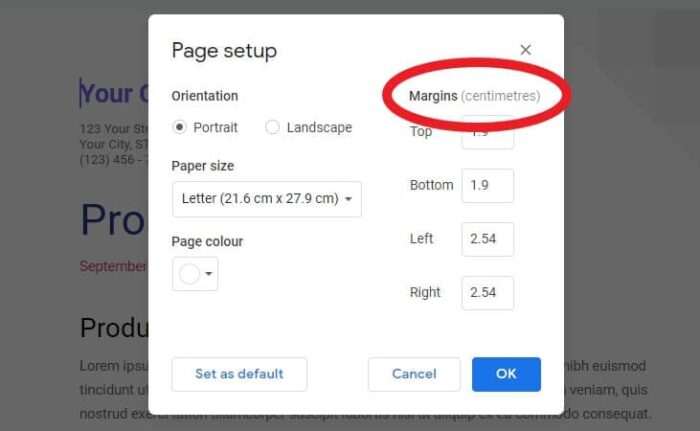Open the Page colour swatch picker
The image size is (700, 431).
(x=195, y=274)
